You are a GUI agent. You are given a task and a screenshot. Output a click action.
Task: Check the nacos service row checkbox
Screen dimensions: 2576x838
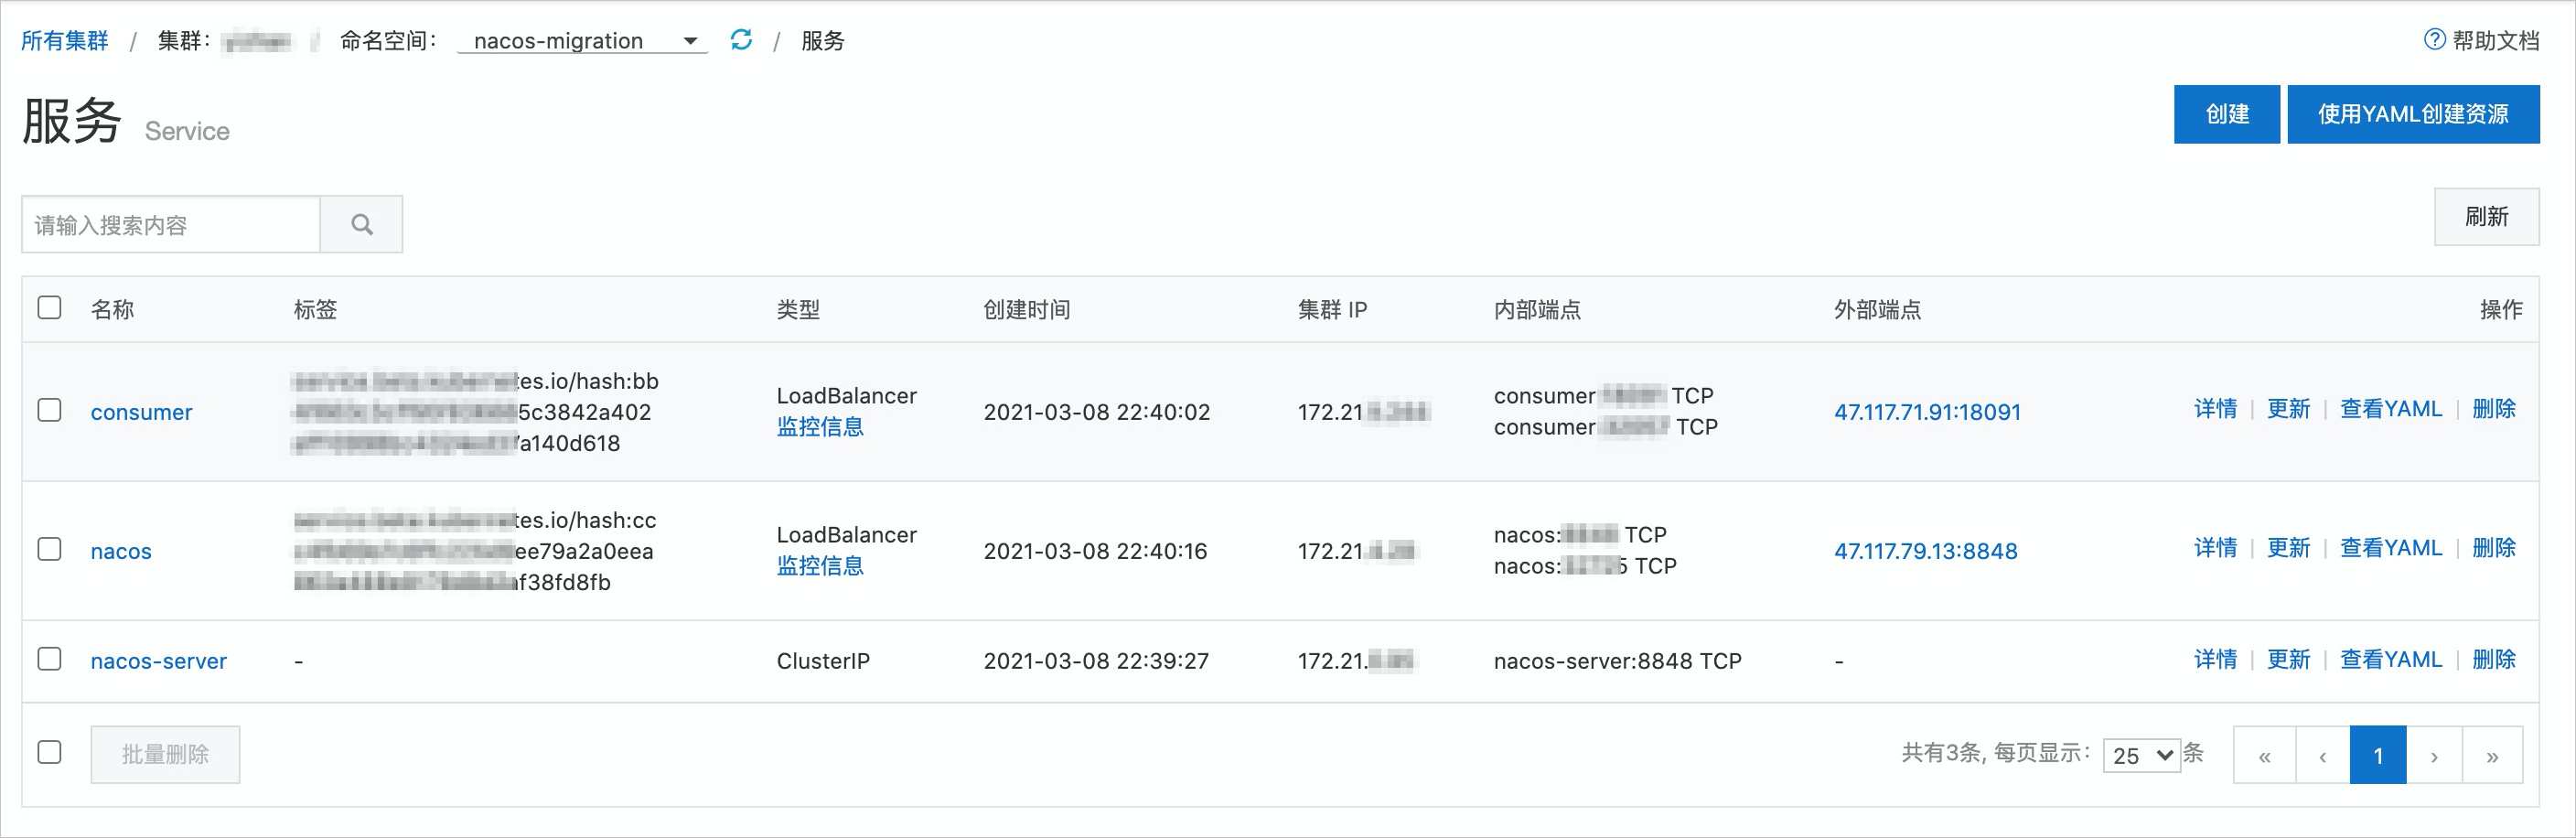49,550
